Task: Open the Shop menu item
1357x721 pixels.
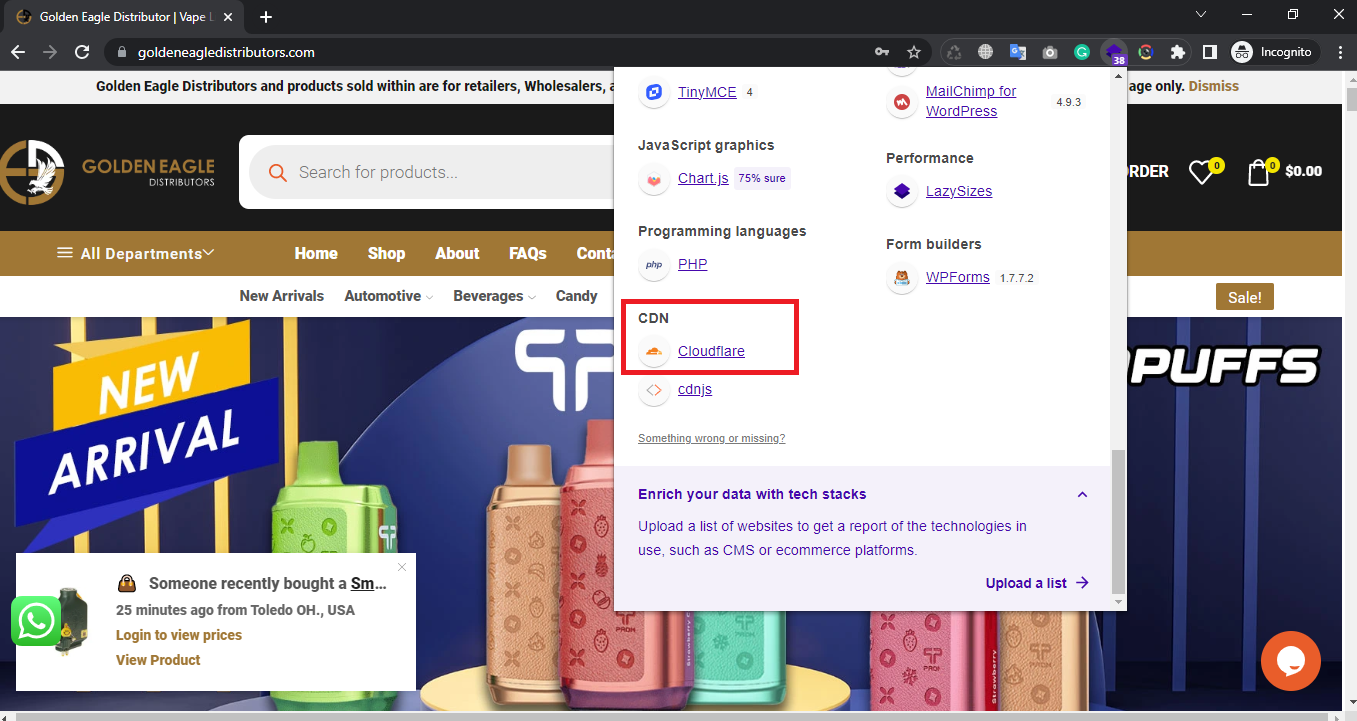Action: point(386,253)
